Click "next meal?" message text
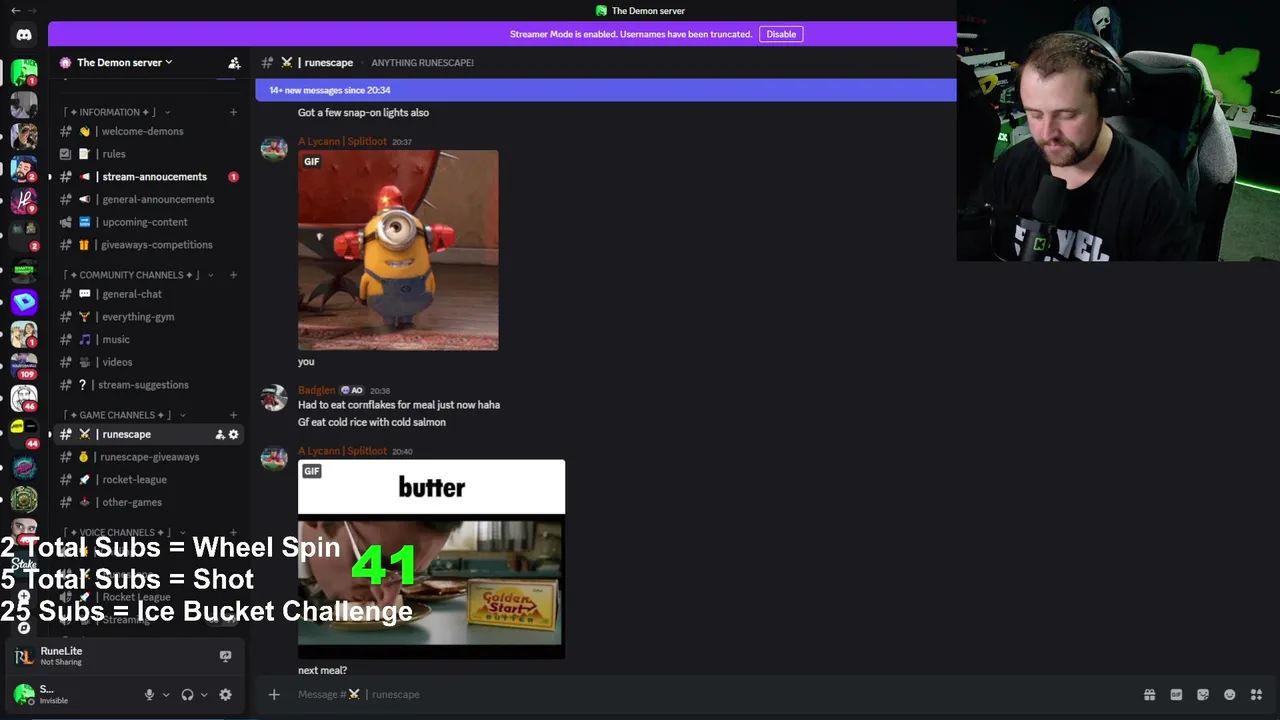1280x720 pixels. click(x=322, y=670)
